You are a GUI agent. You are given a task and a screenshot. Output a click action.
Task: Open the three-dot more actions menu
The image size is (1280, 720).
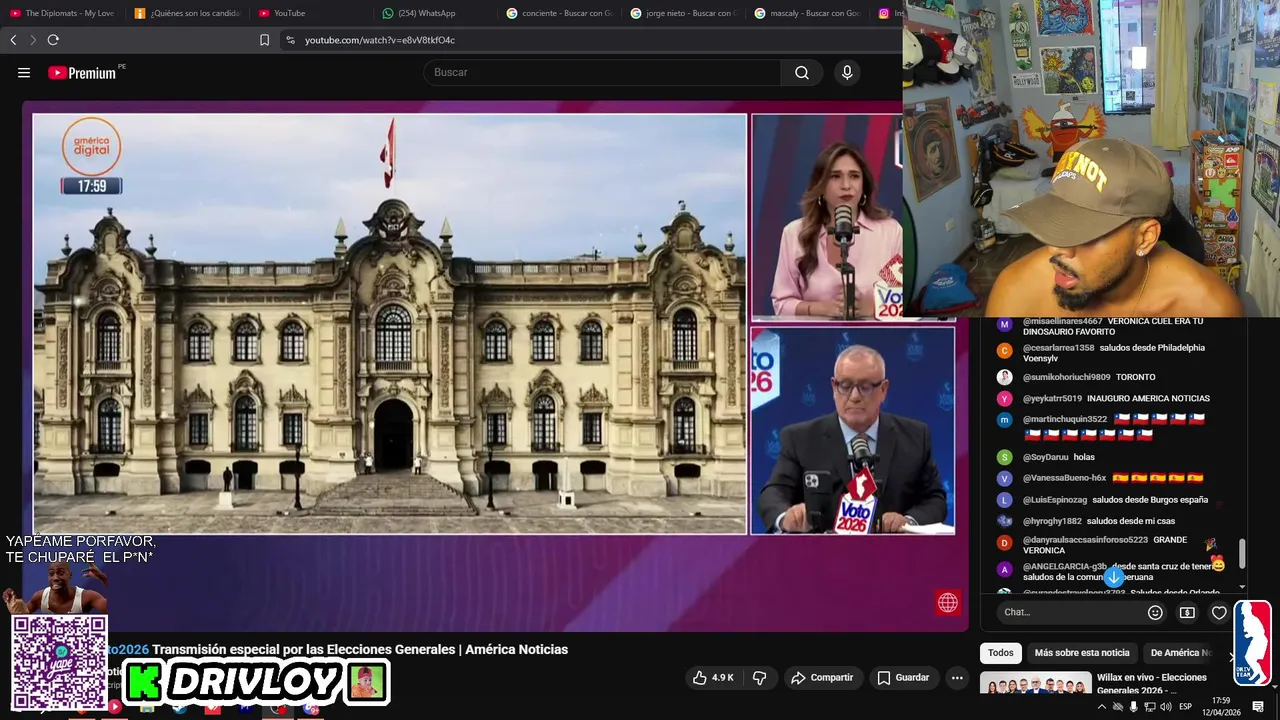(957, 677)
